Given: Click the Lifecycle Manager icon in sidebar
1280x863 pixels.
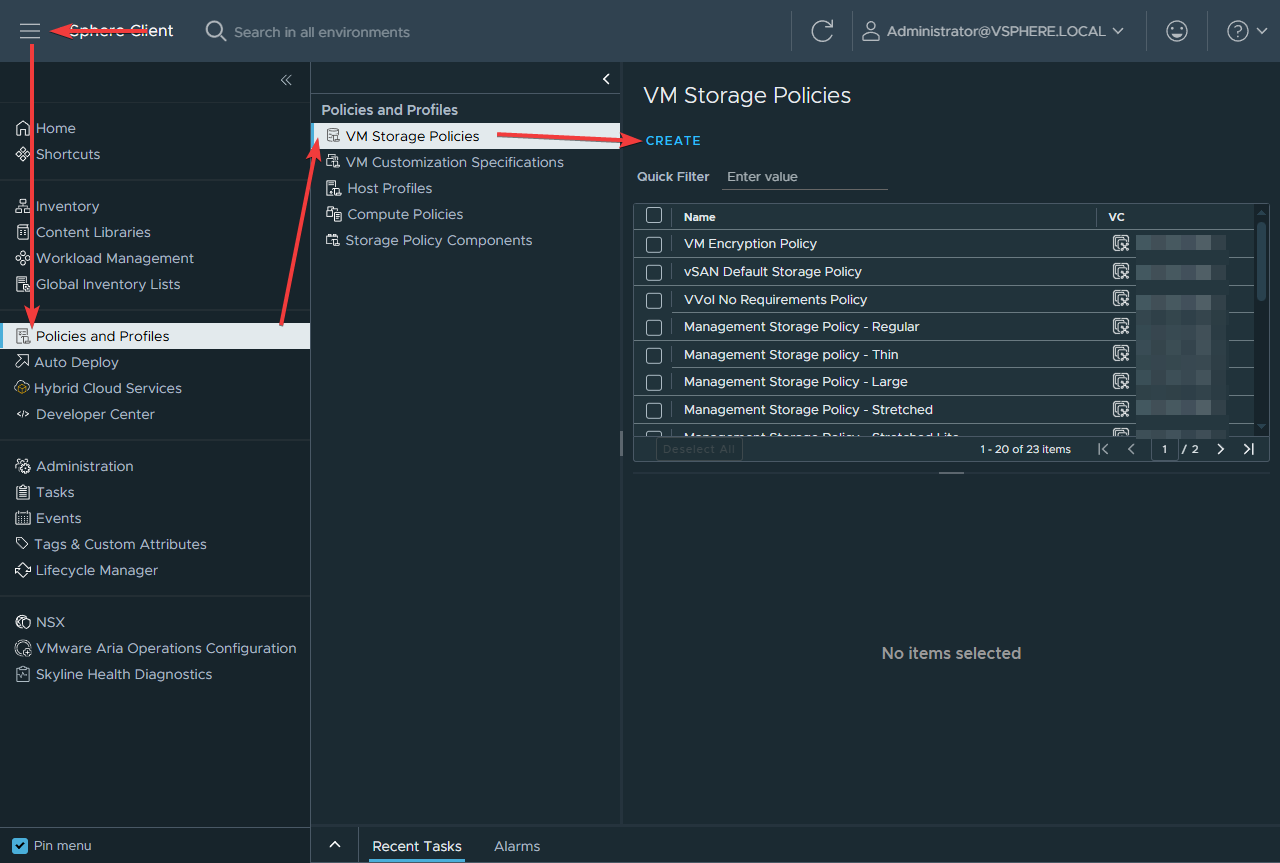Looking at the screenshot, I should [x=23, y=571].
